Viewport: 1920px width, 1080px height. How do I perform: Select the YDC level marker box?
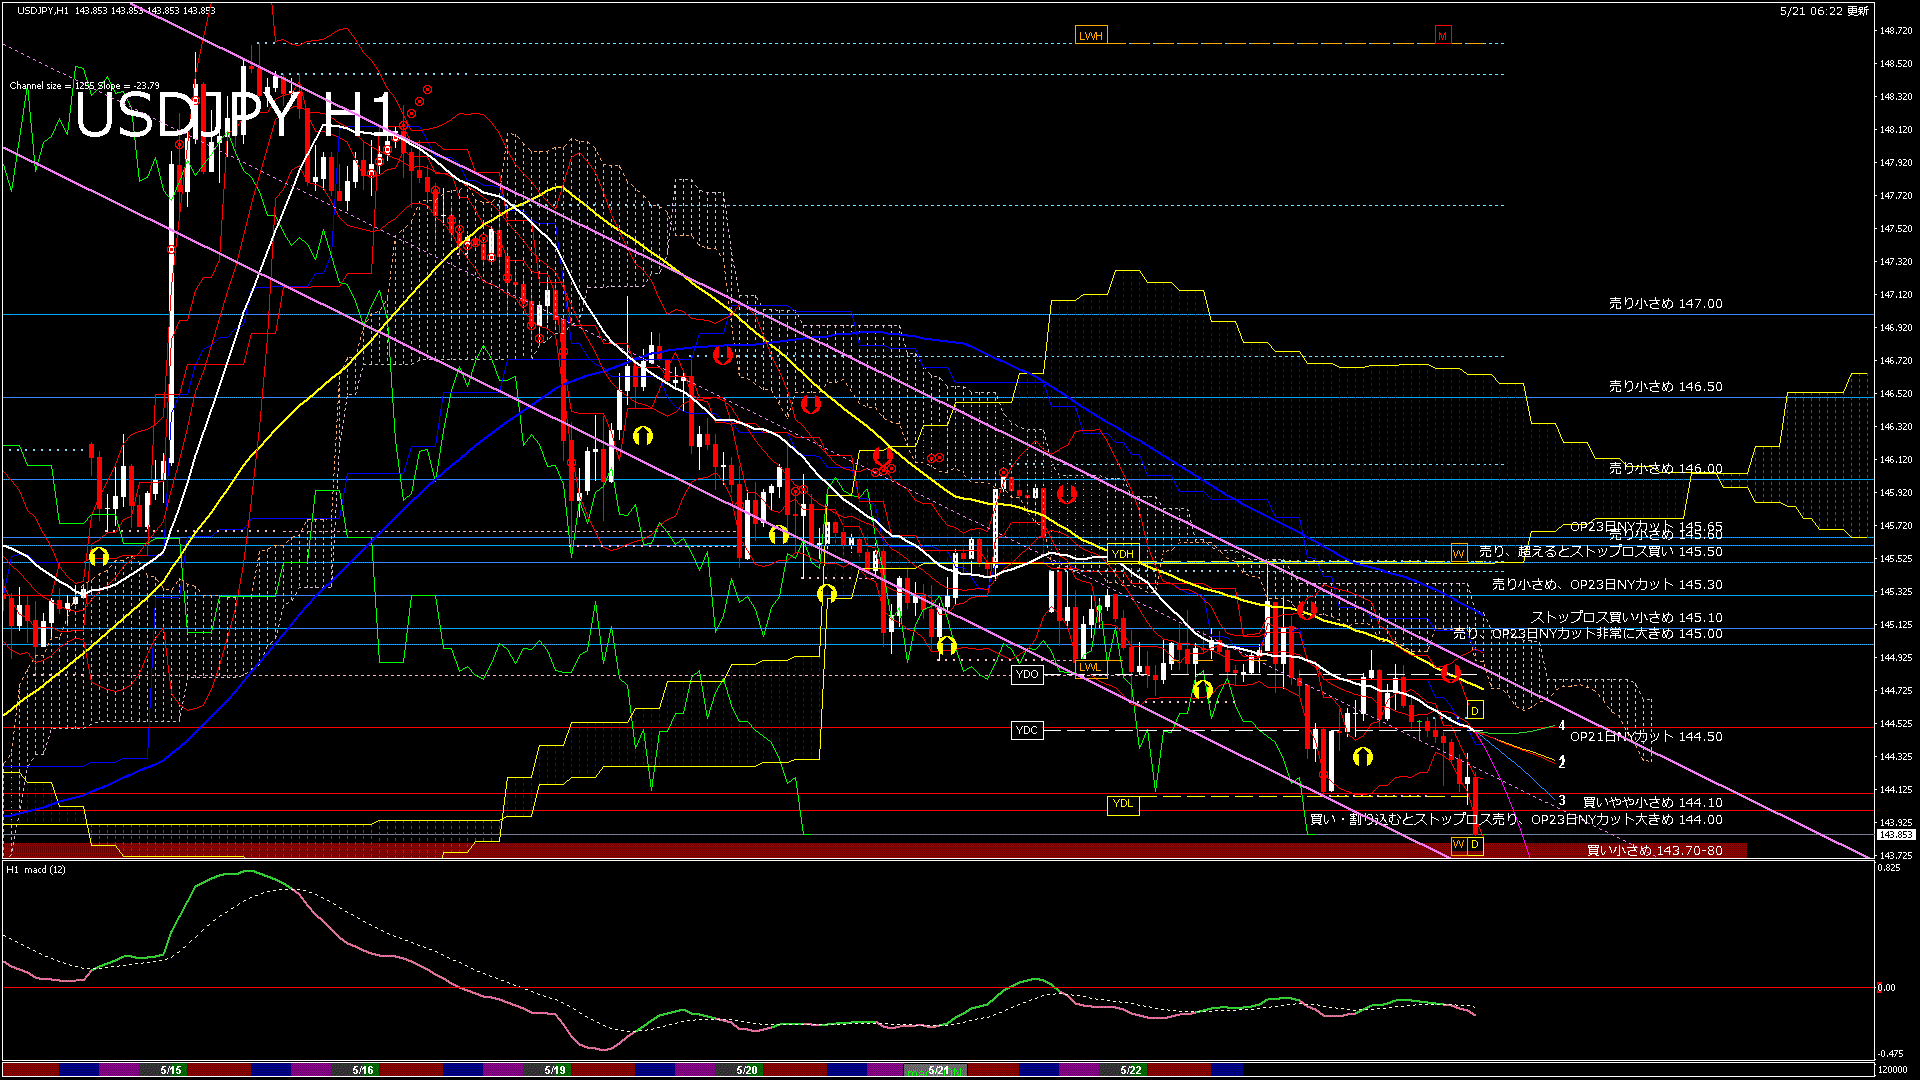(x=1027, y=731)
